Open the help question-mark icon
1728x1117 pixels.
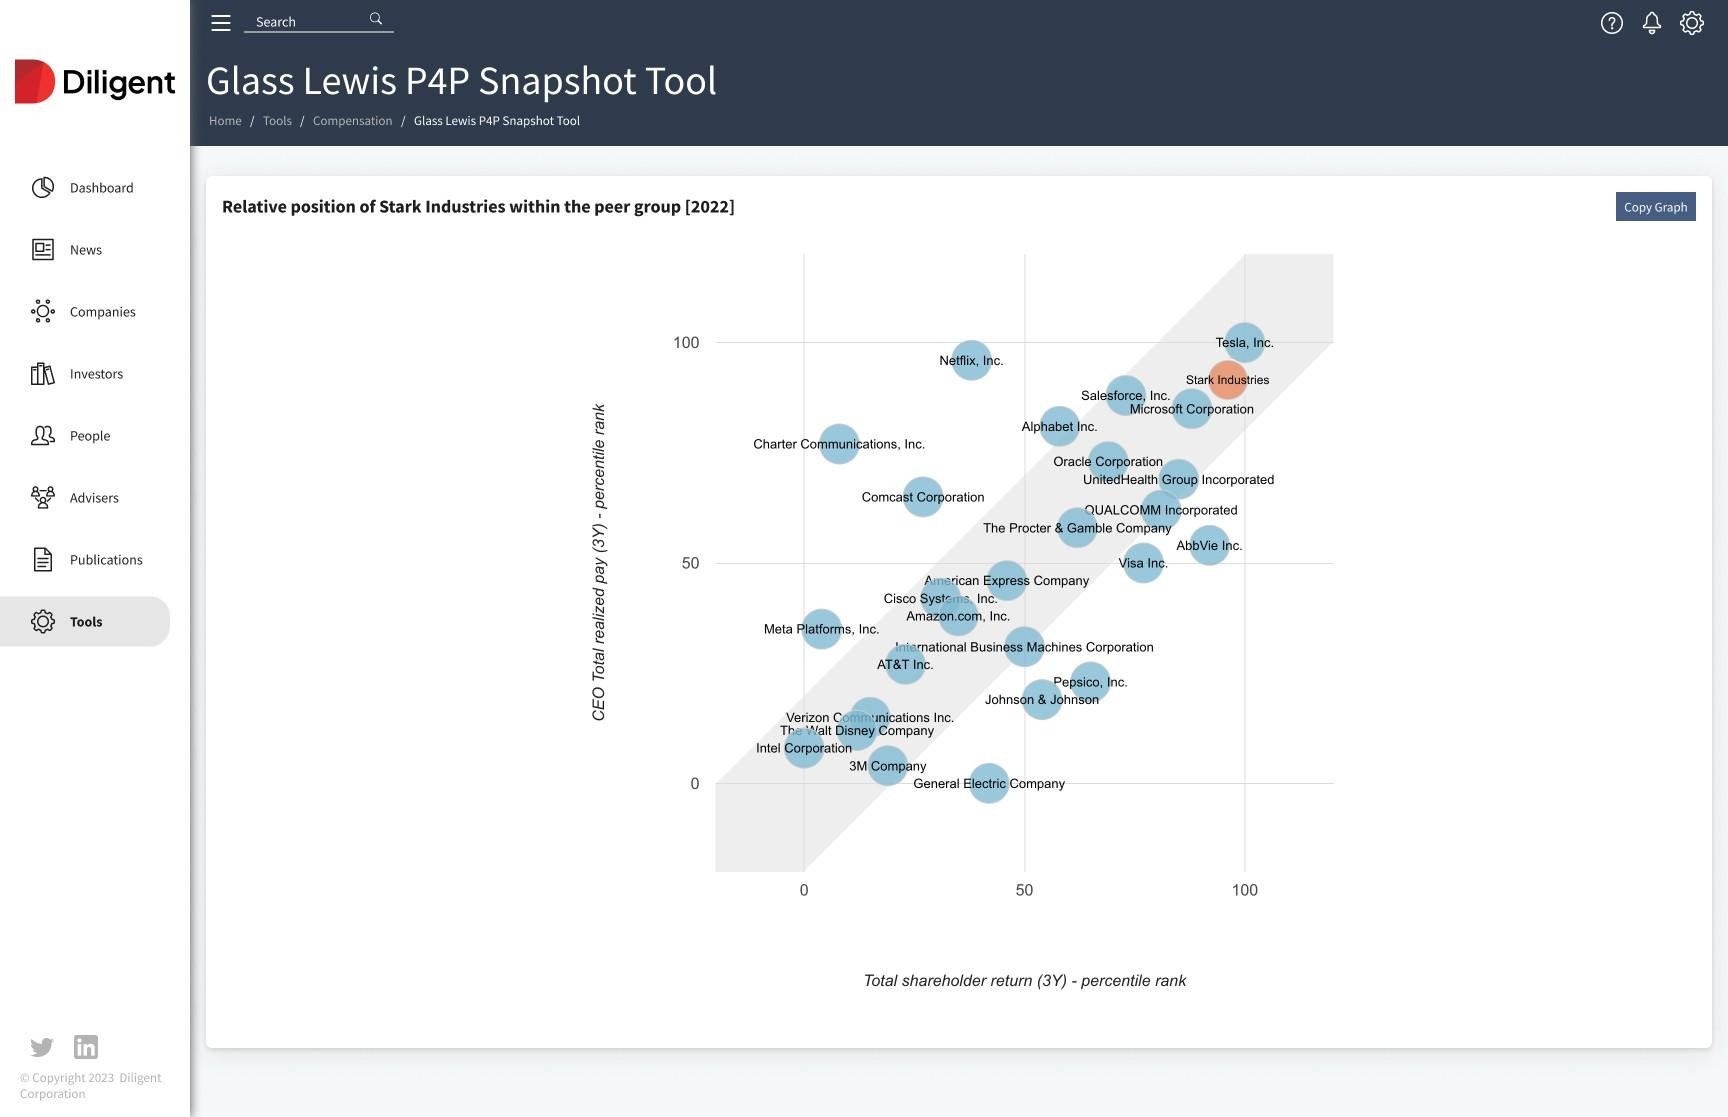click(x=1612, y=23)
